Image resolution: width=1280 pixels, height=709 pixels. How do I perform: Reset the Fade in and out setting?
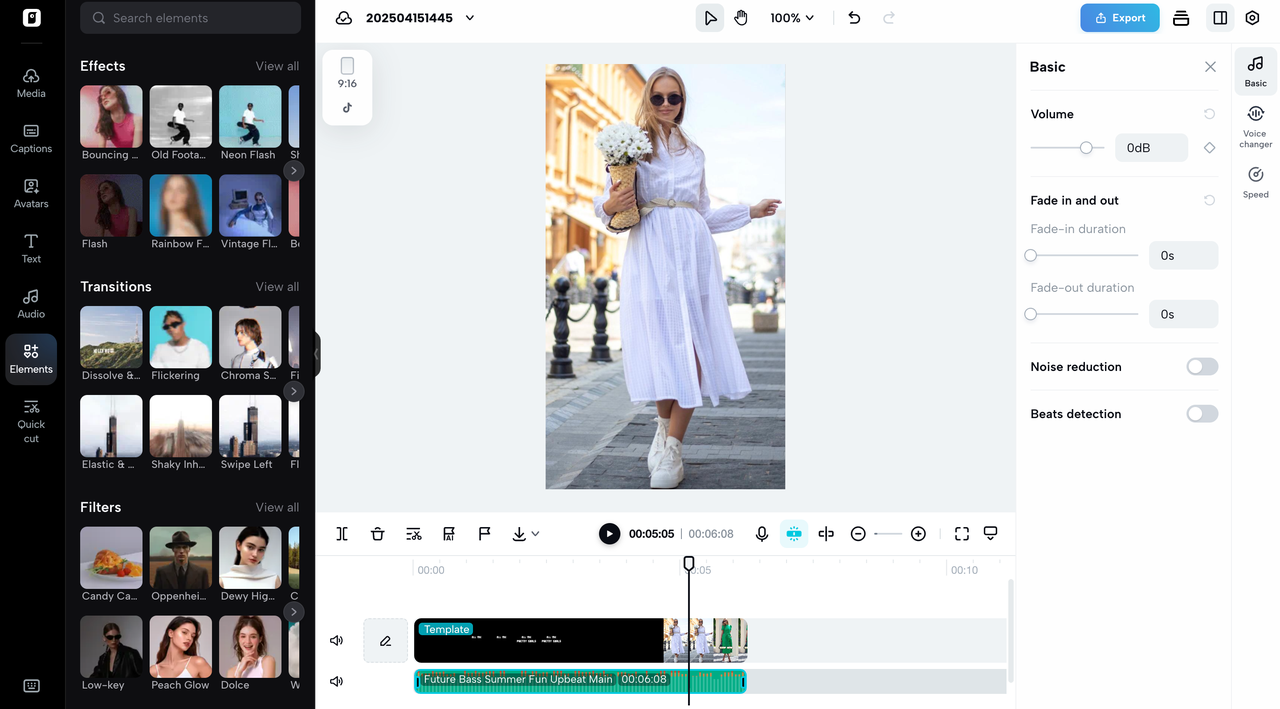tap(1209, 200)
